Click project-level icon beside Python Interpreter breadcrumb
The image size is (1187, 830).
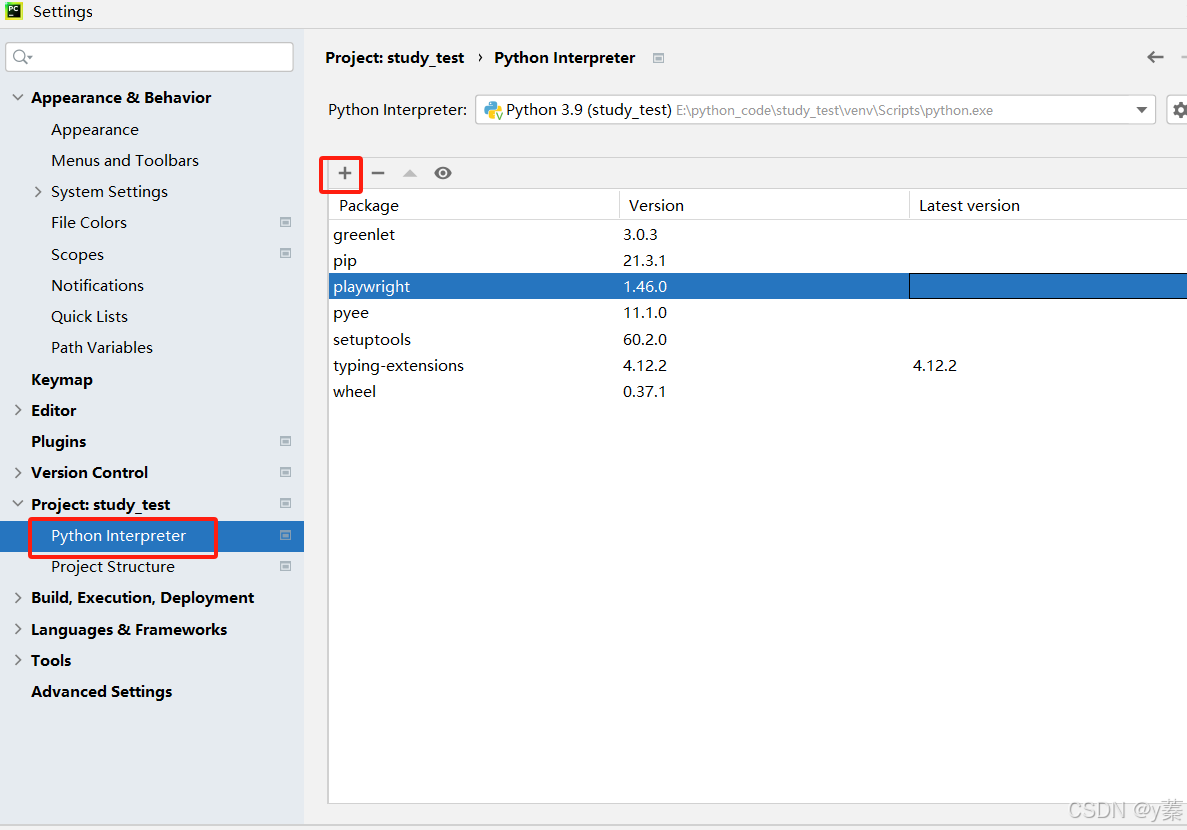point(659,58)
